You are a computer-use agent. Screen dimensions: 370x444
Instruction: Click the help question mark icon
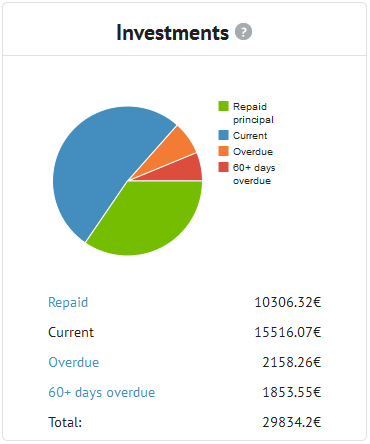point(243,32)
